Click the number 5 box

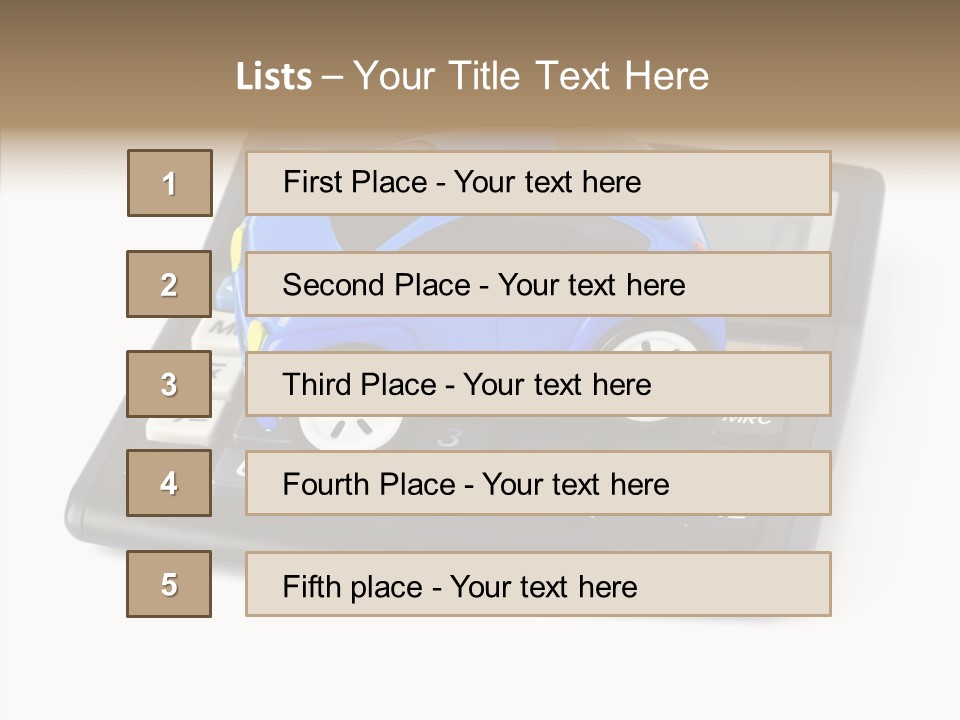click(169, 584)
